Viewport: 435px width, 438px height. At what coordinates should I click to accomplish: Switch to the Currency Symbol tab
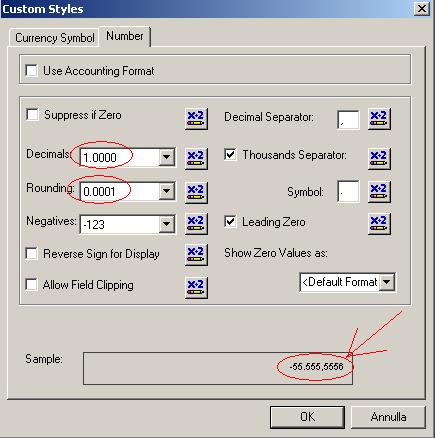click(55, 38)
